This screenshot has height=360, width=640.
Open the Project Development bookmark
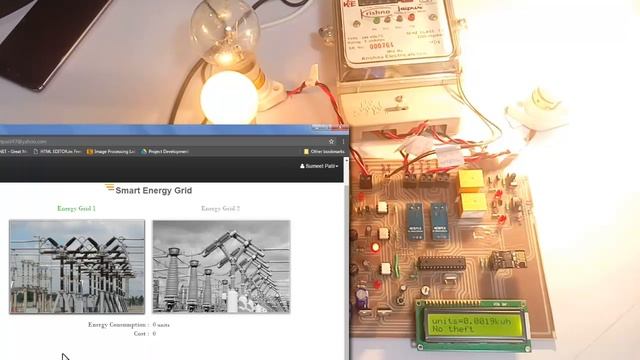pos(164,151)
